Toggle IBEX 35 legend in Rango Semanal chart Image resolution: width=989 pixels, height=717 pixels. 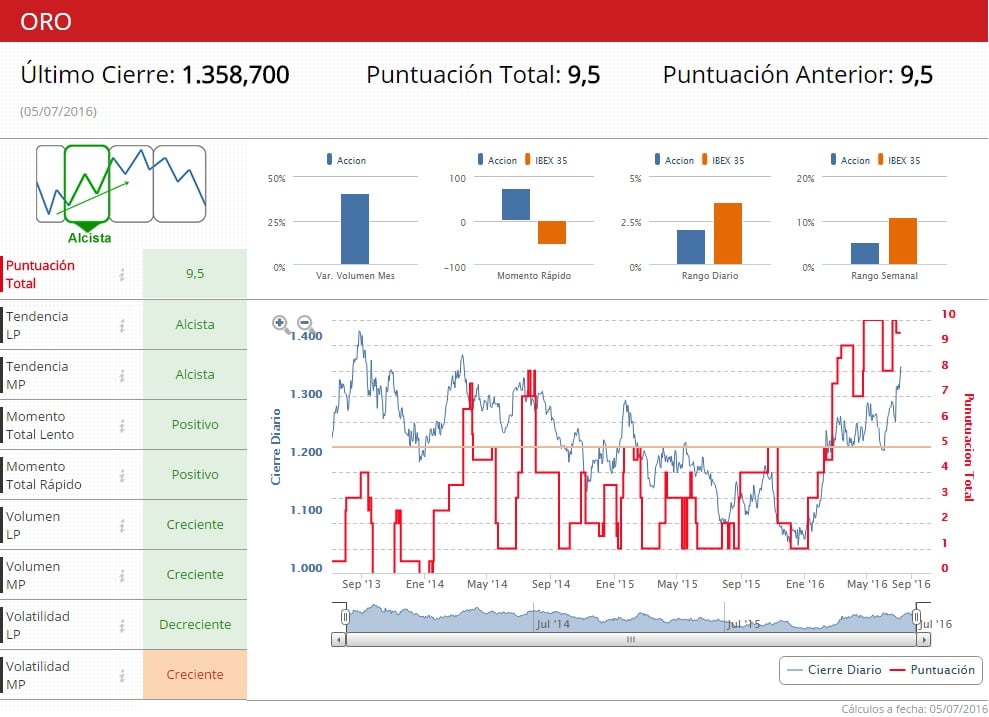pyautogui.click(x=899, y=160)
